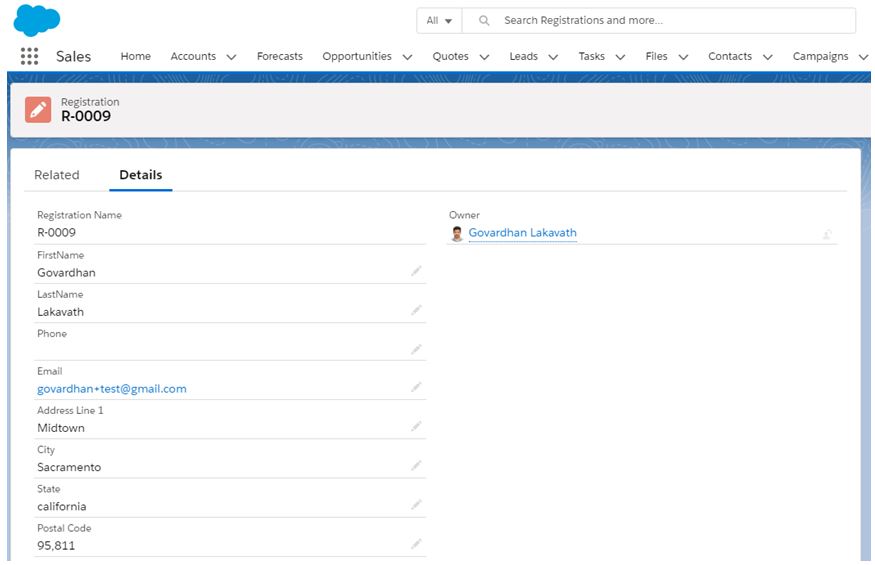Open the All search scope dropdown
Screen dimensions: 875x565
439,21
